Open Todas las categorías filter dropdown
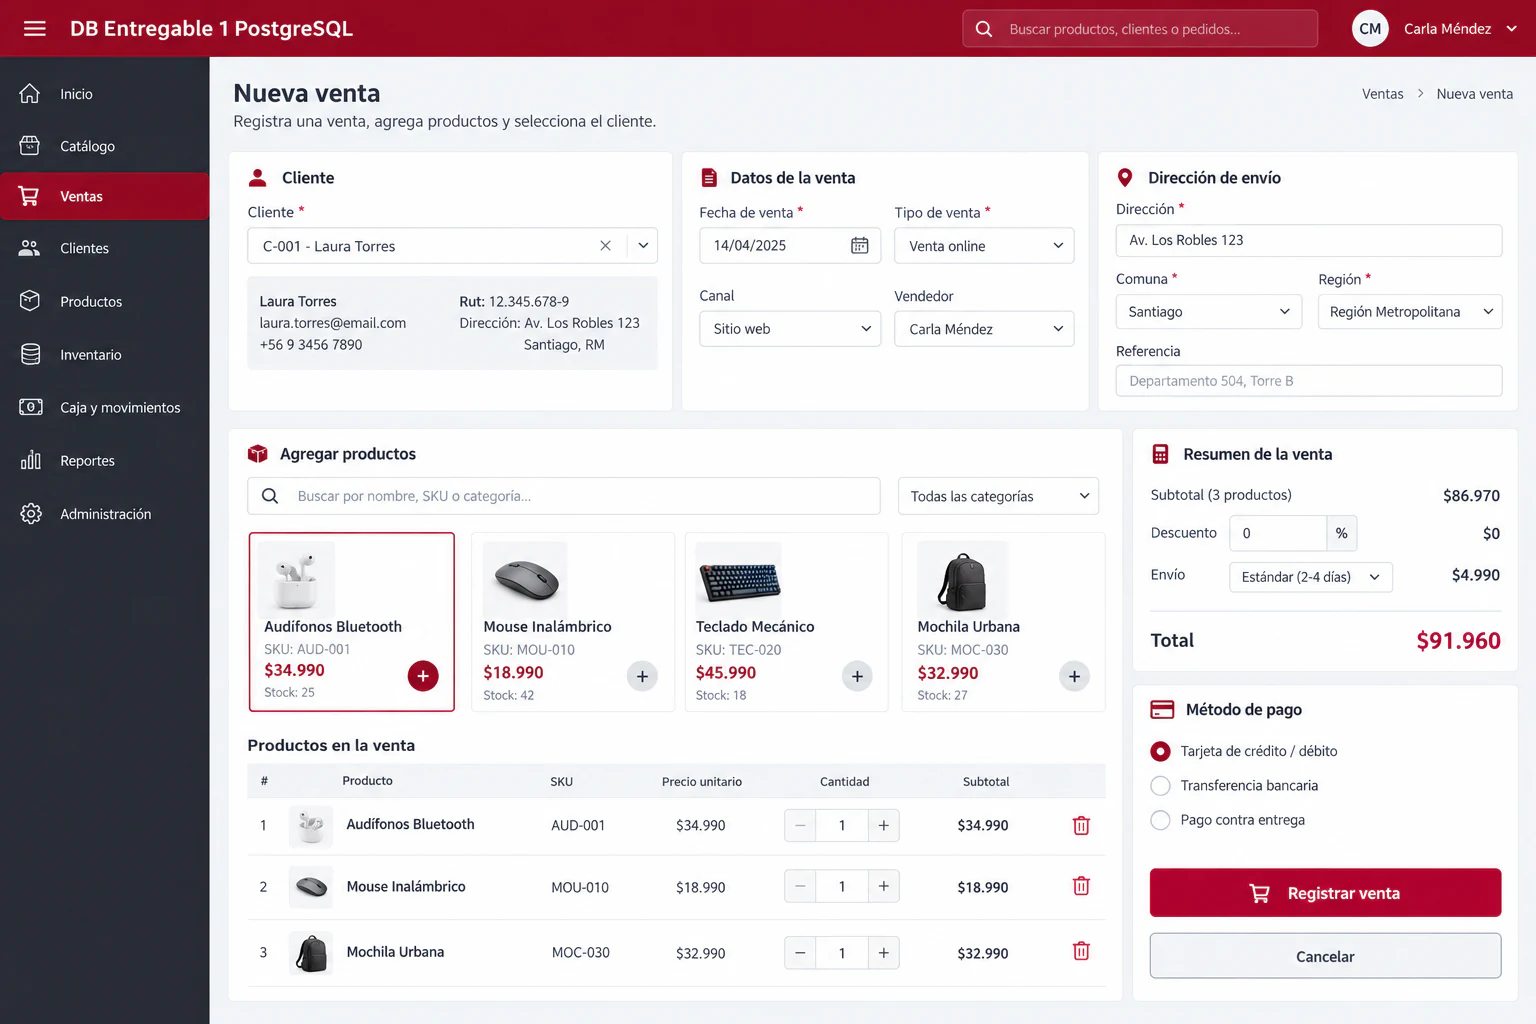This screenshot has height=1024, width=1536. 998,496
